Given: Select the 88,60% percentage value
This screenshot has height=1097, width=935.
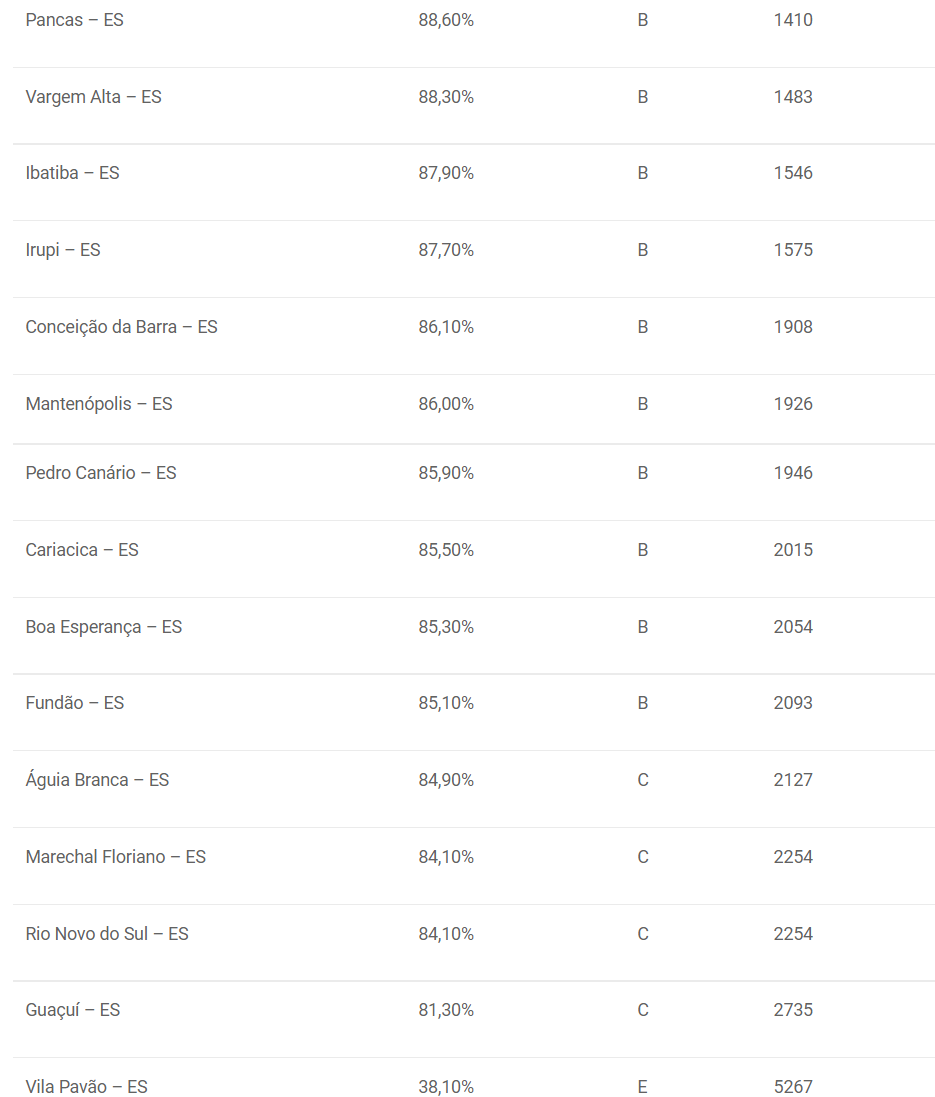Looking at the screenshot, I should click(x=446, y=20).
